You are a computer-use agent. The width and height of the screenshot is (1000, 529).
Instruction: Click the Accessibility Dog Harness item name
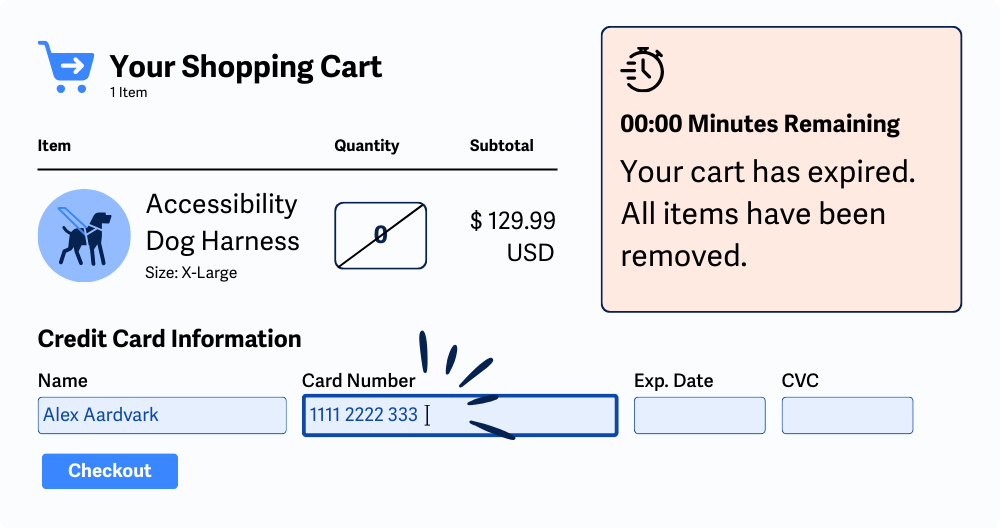pos(222,222)
